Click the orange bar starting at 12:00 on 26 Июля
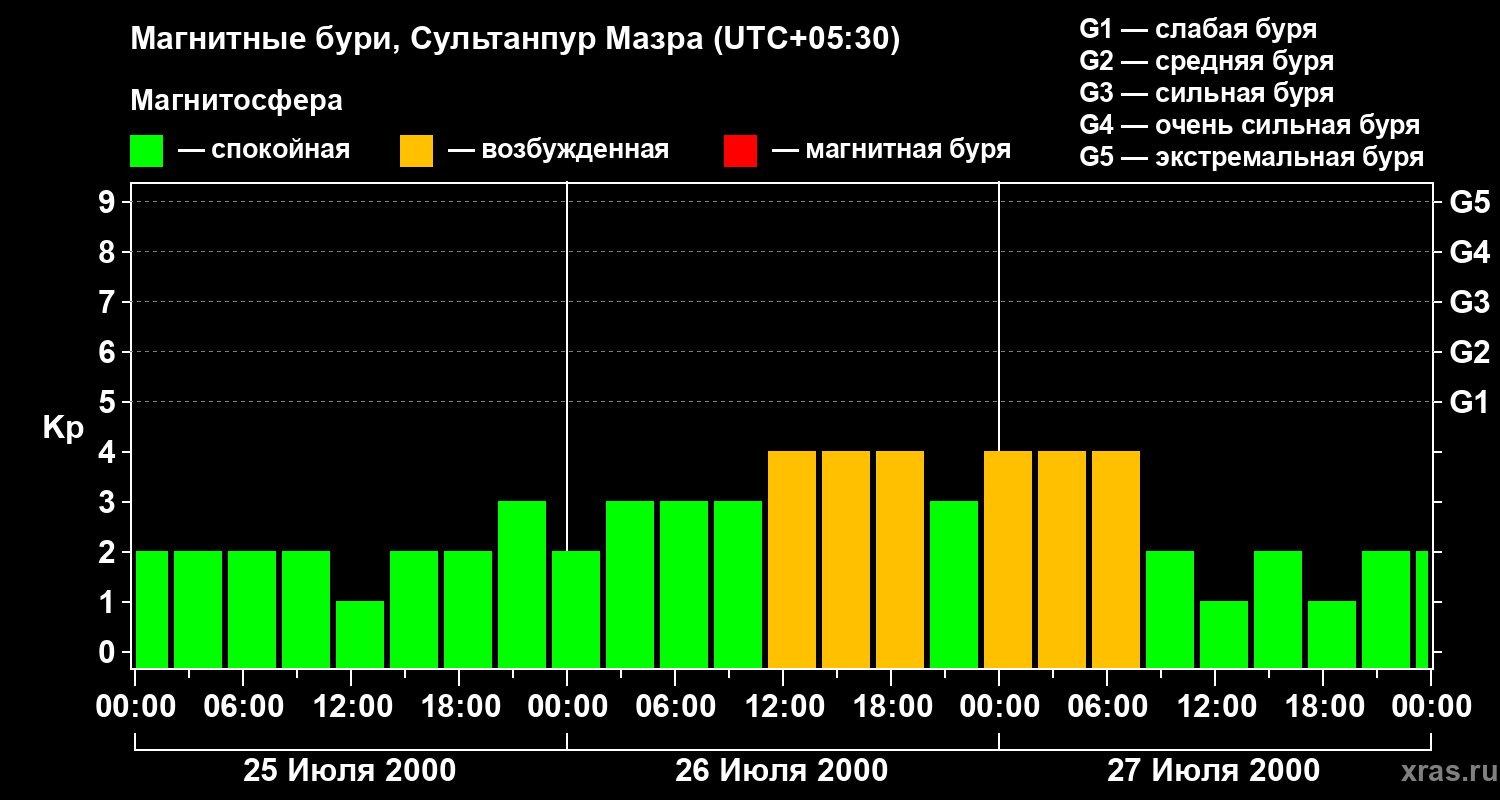Image resolution: width=1500 pixels, height=800 pixels. 792,559
